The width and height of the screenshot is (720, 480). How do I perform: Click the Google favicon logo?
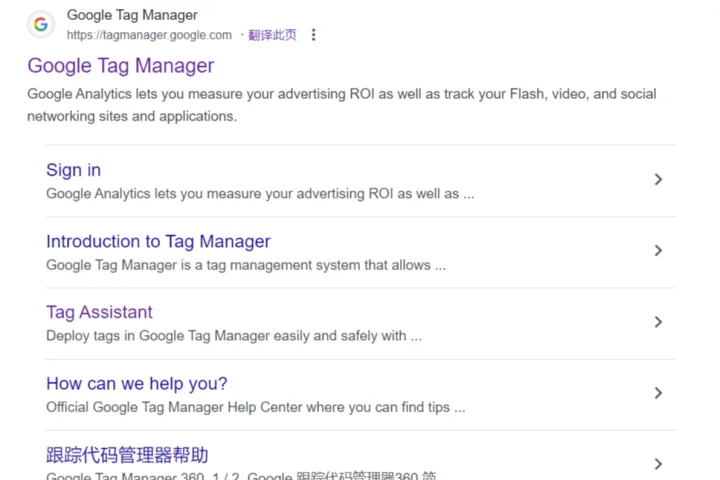tap(41, 24)
